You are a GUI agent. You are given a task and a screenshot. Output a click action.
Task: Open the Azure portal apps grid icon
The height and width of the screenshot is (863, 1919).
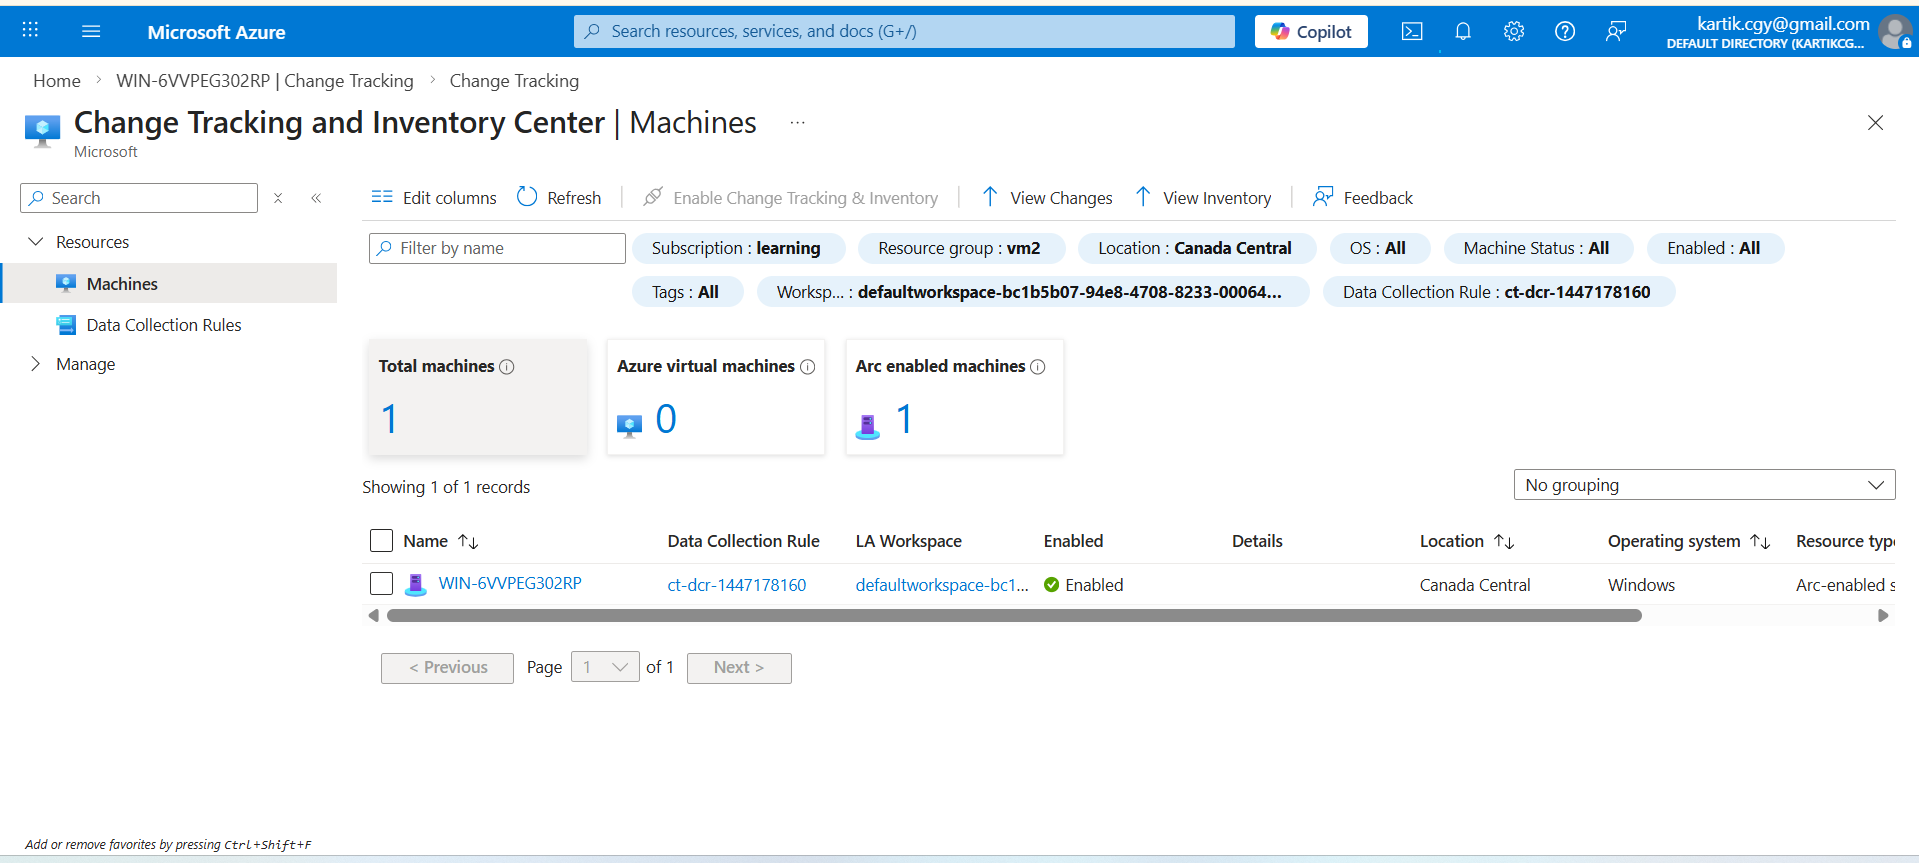point(30,31)
